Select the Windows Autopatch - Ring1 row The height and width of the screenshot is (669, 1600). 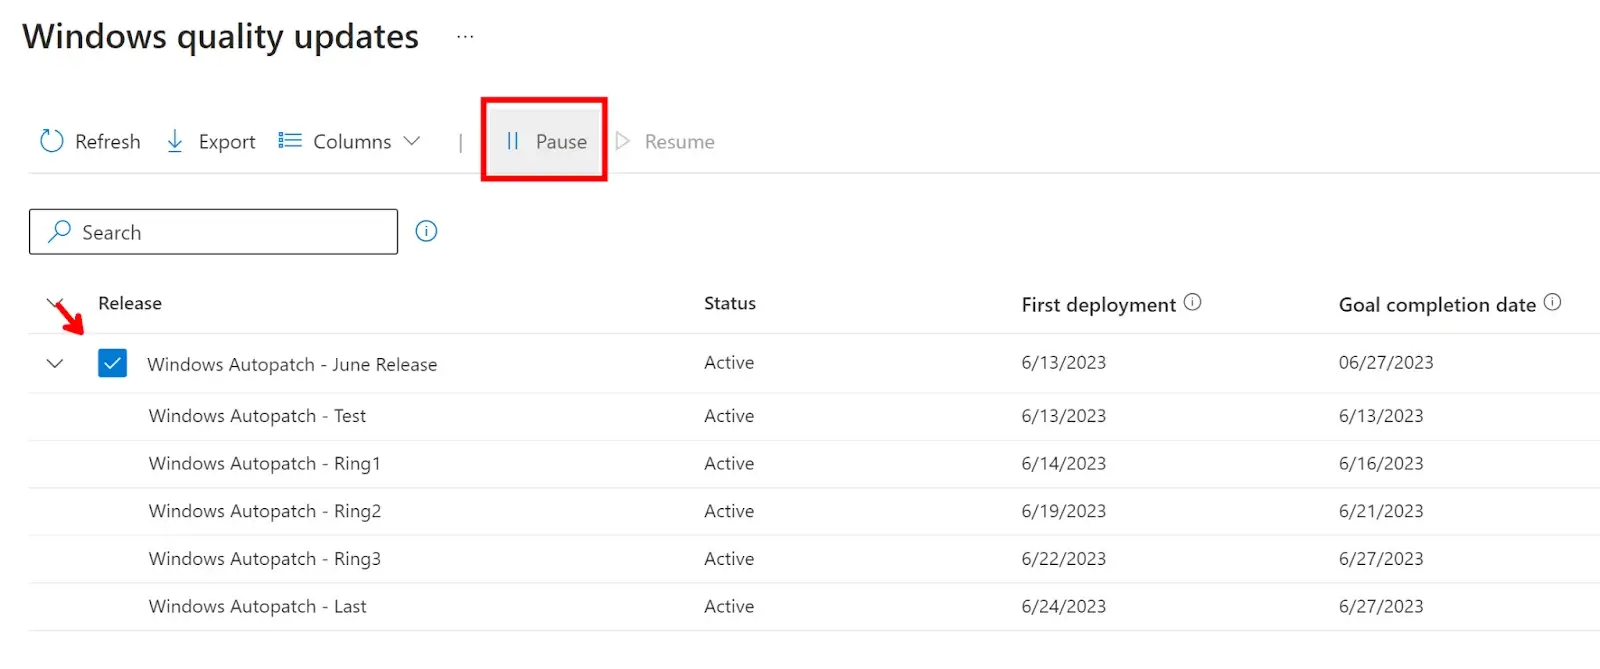click(x=814, y=464)
